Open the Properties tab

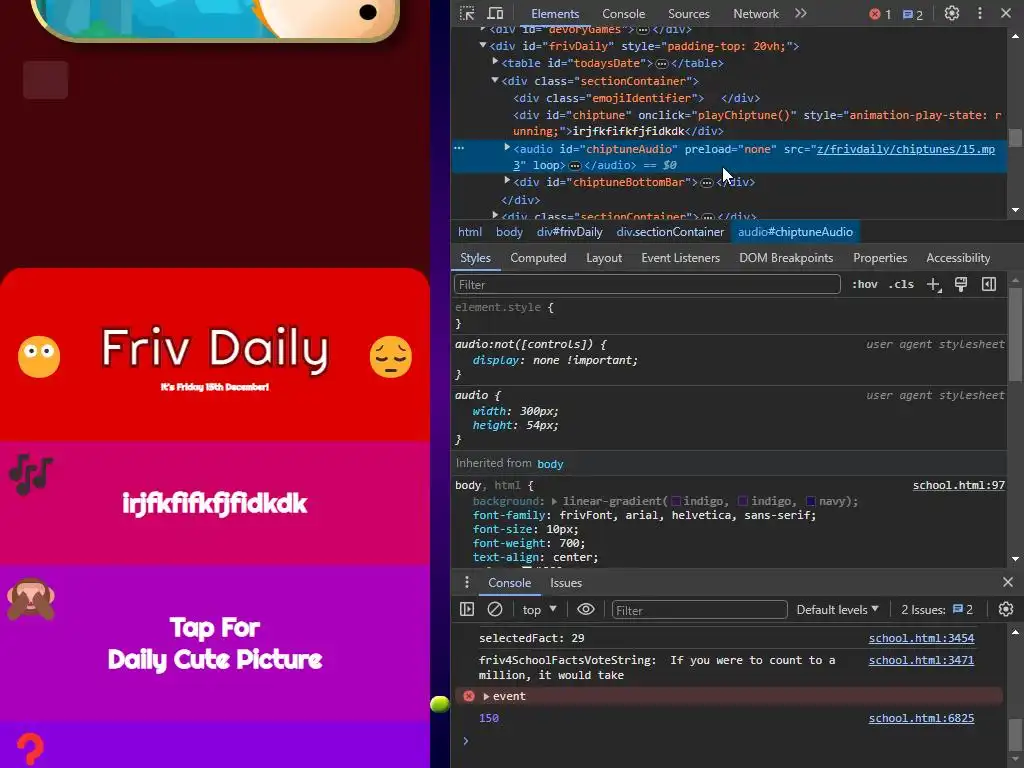coord(880,258)
